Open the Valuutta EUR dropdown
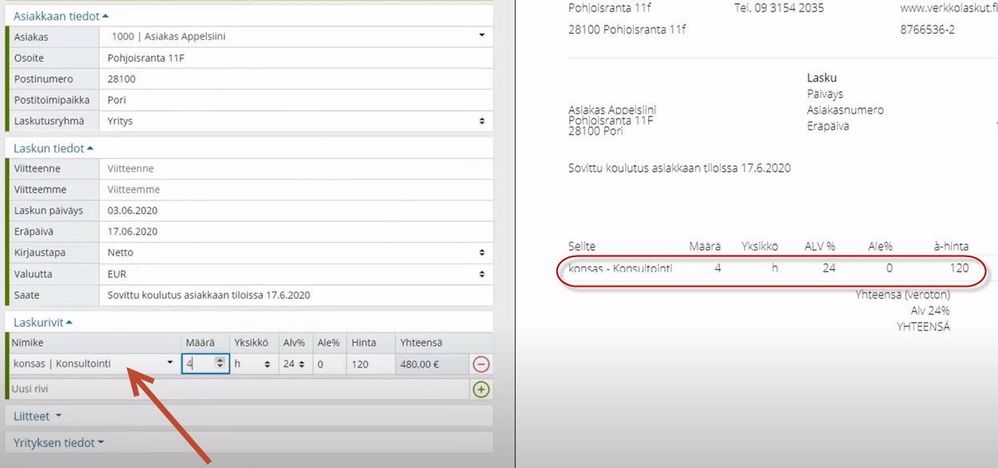Viewport: 998px width, 468px height. click(296, 274)
